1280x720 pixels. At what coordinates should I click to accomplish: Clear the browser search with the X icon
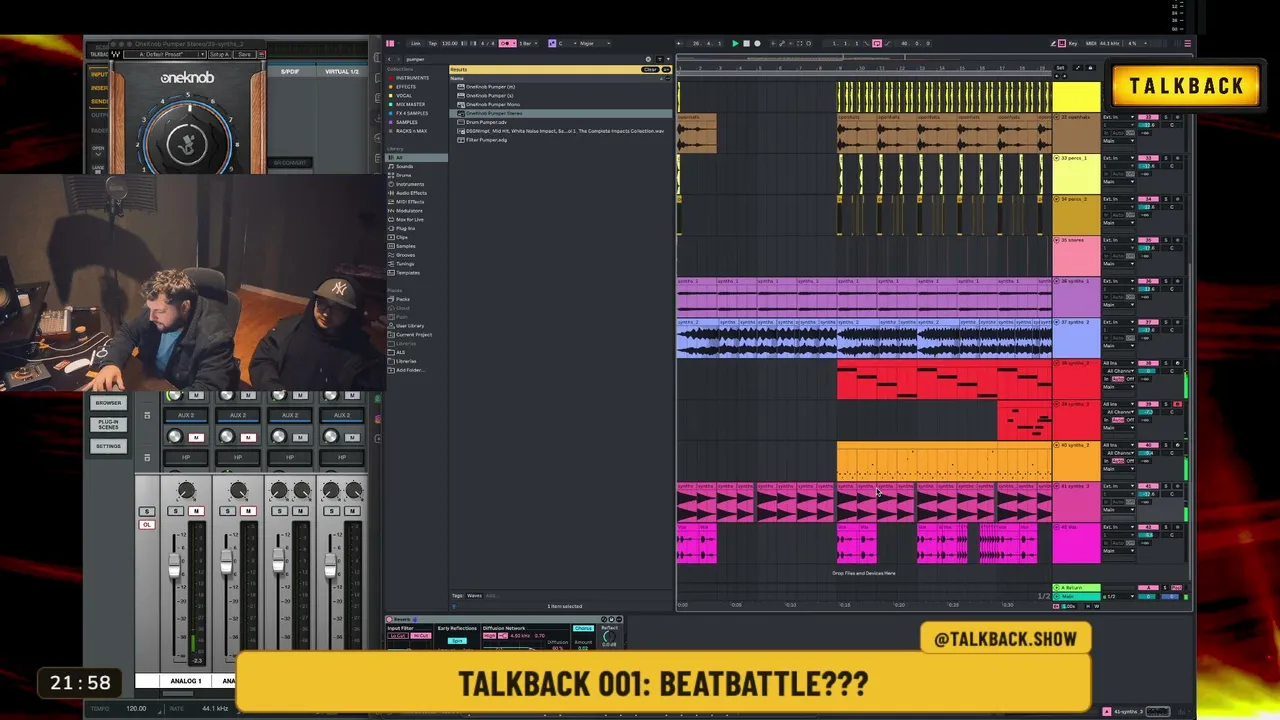pyautogui.click(x=648, y=59)
